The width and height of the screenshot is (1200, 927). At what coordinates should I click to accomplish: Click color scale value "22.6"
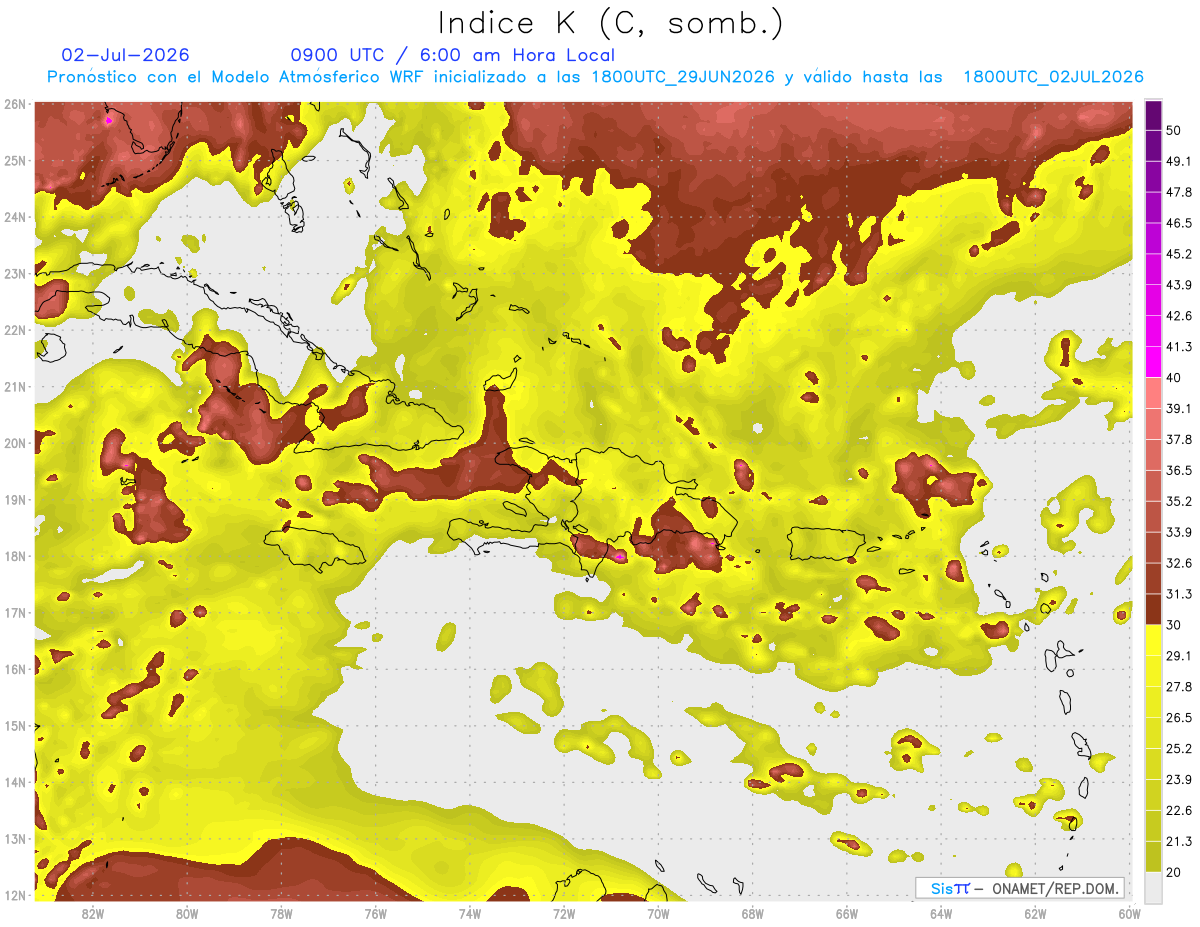(x=1179, y=811)
